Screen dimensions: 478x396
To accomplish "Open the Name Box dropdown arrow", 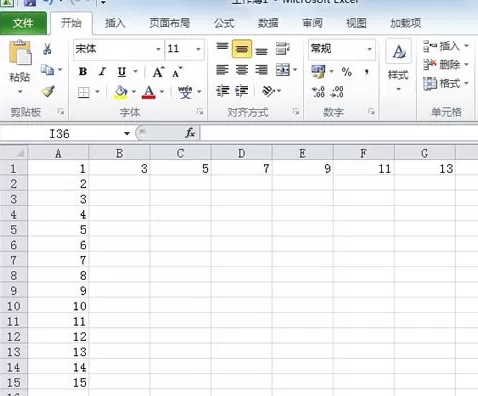I will point(127,134).
